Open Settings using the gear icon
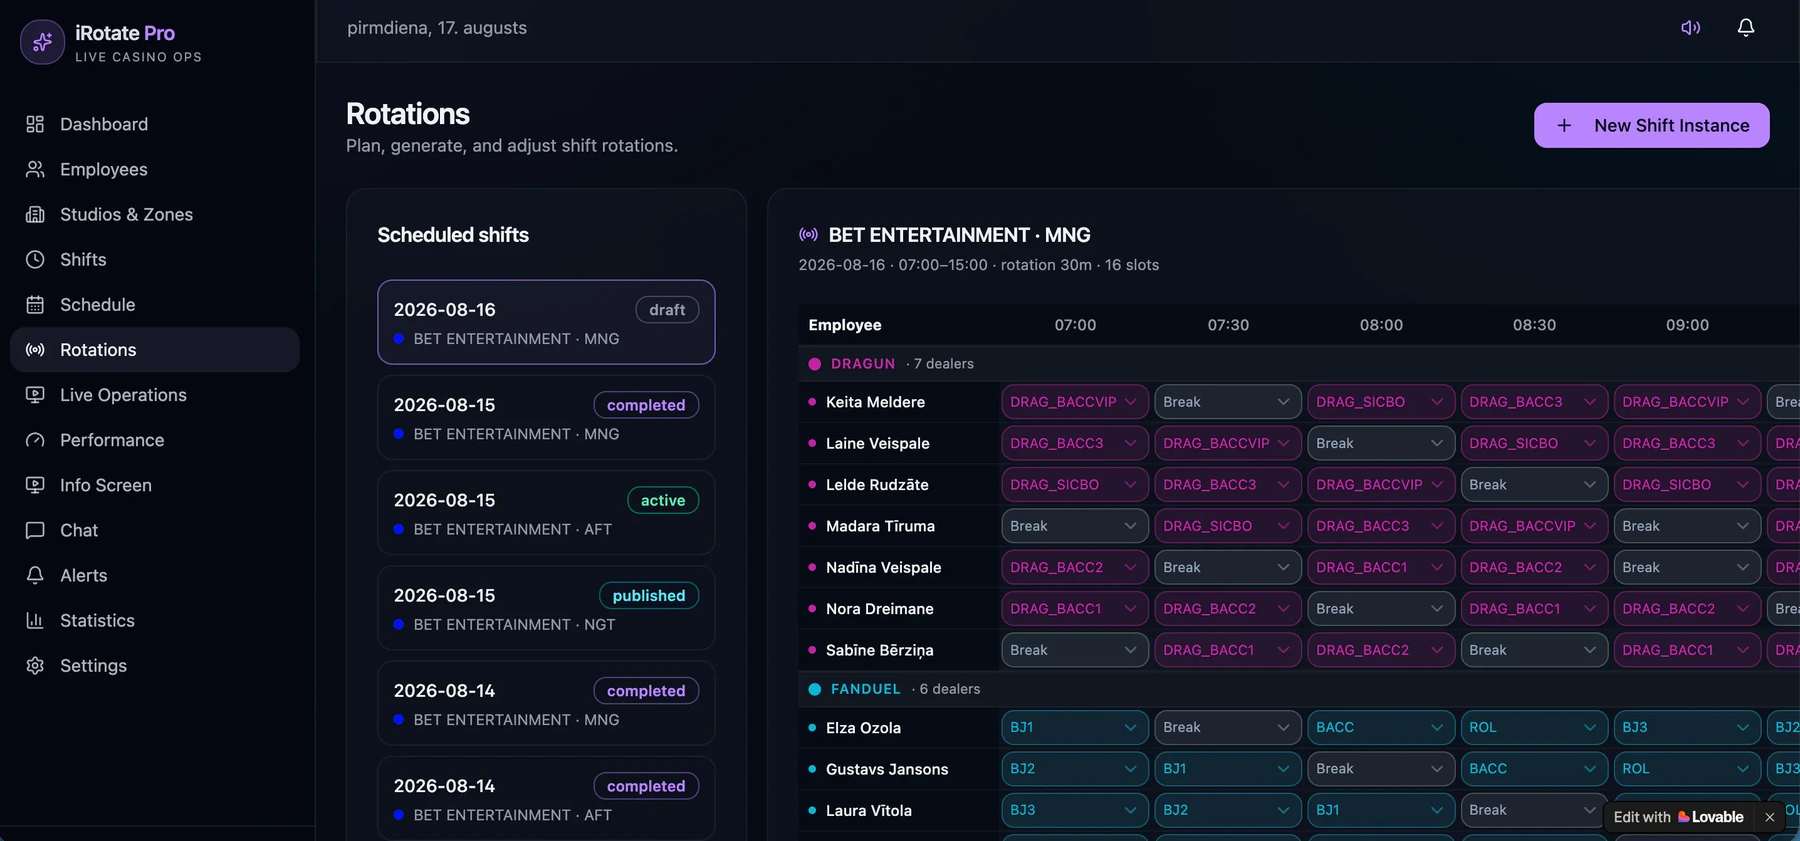Image resolution: width=1800 pixels, height=841 pixels. point(35,665)
